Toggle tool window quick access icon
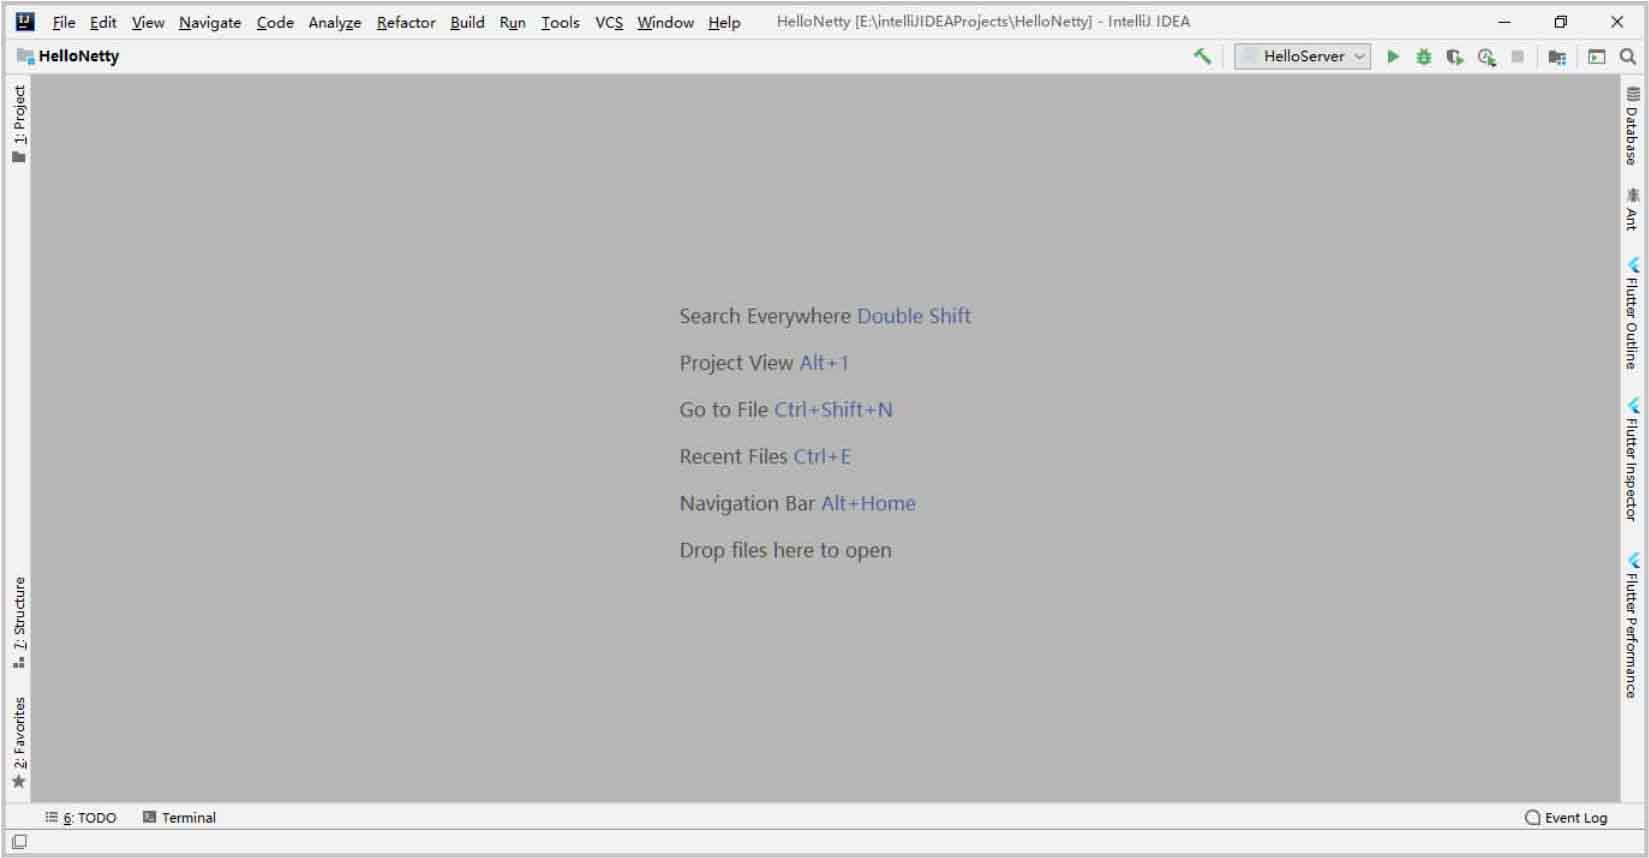 tap(19, 842)
